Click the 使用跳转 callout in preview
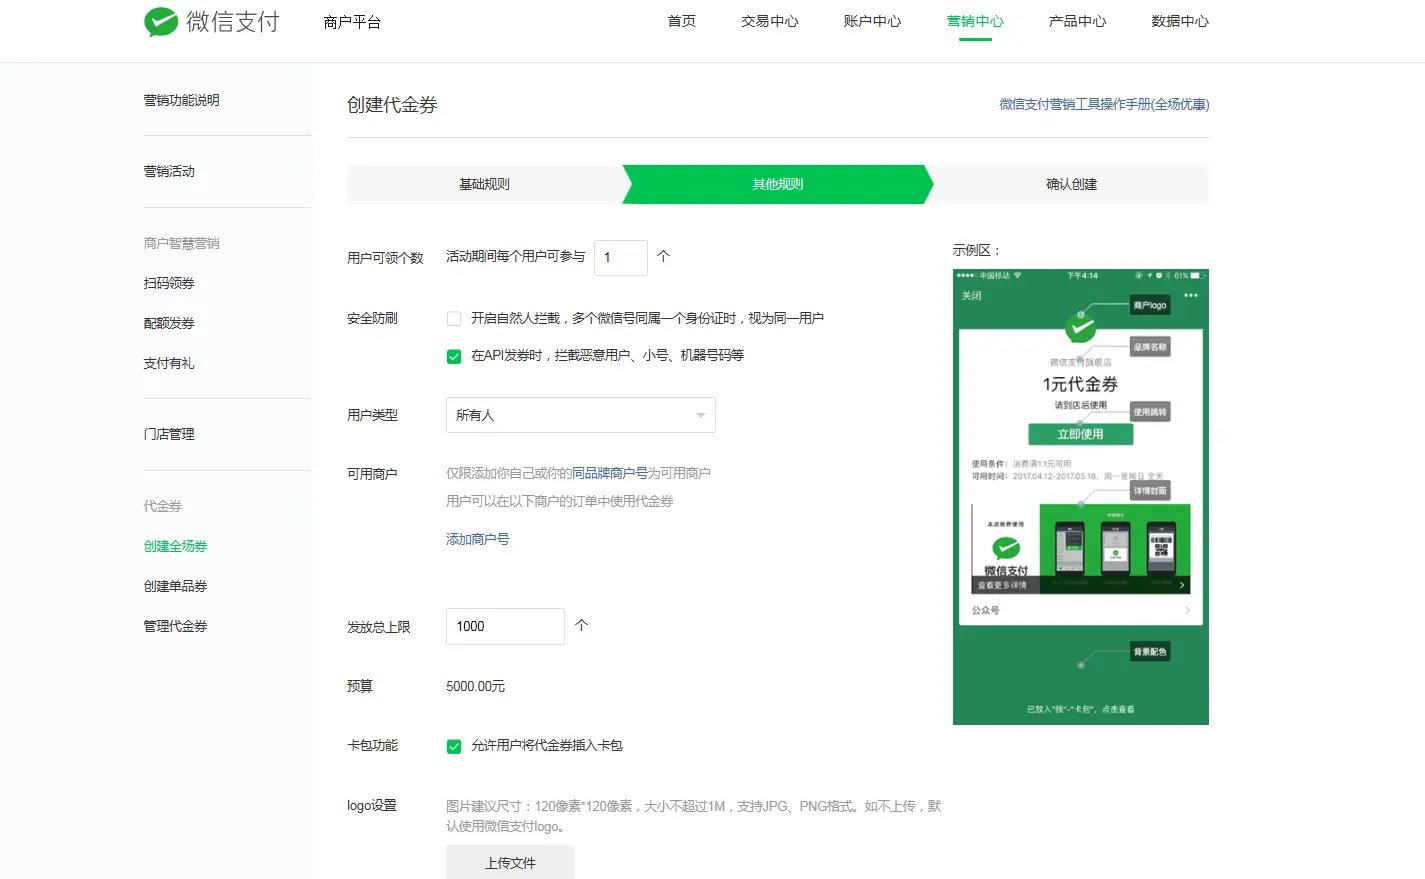The image size is (1425, 879). [x=1150, y=412]
